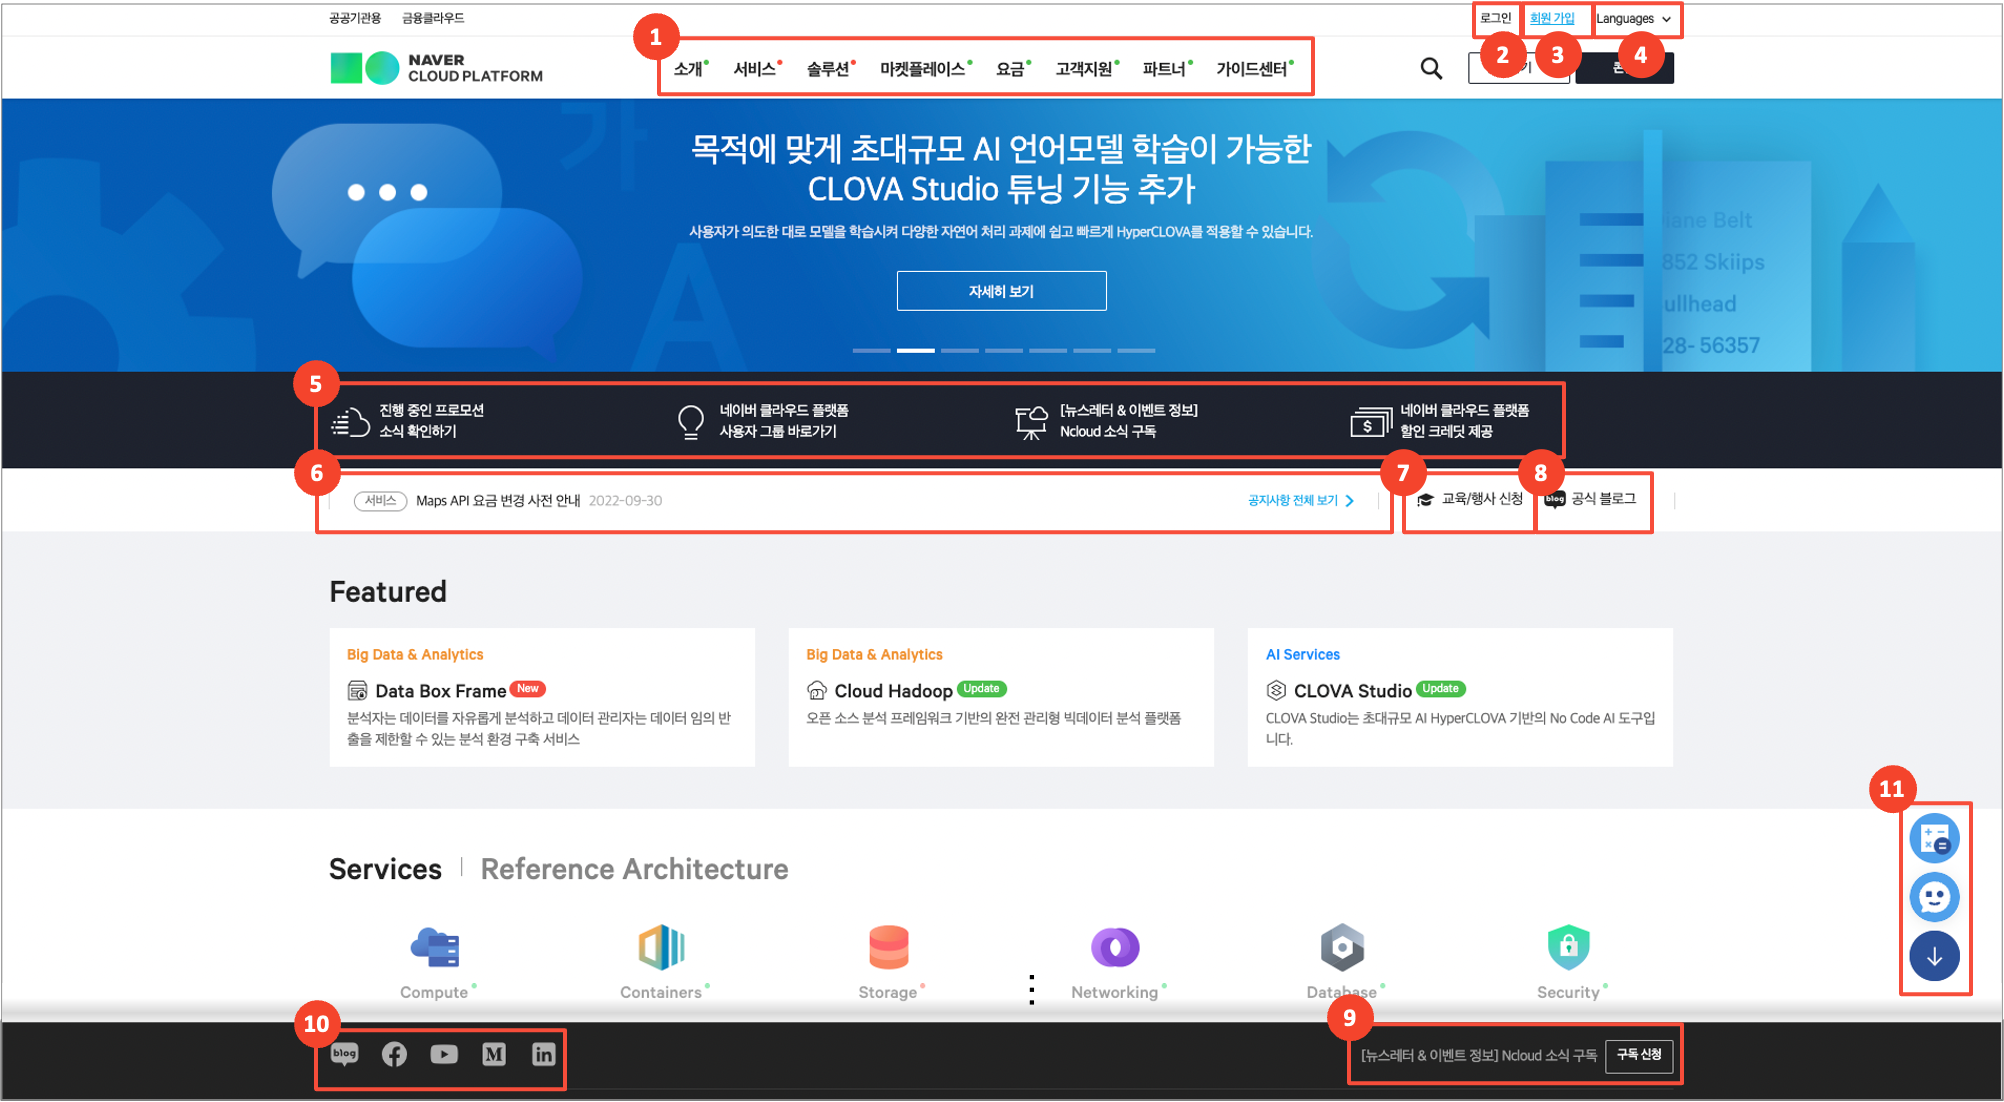The image size is (2004, 1102).
Task: Switch to the Reference Architecture tab
Action: point(634,869)
